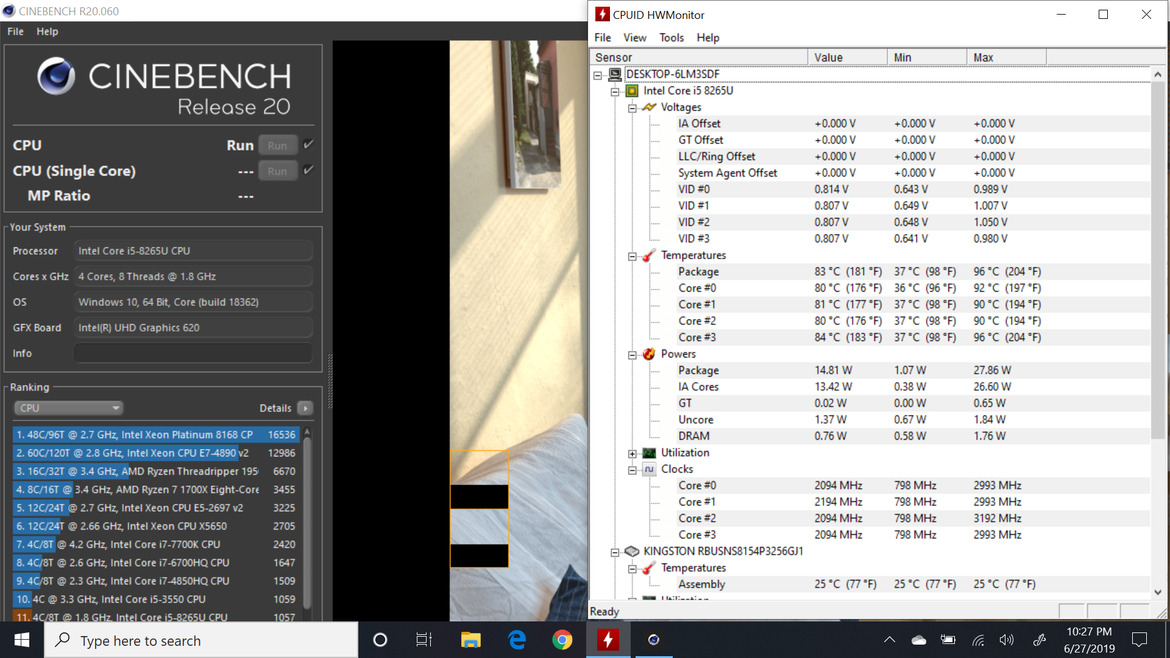
Task: Check battery status in the tray
Action: pos(948,640)
